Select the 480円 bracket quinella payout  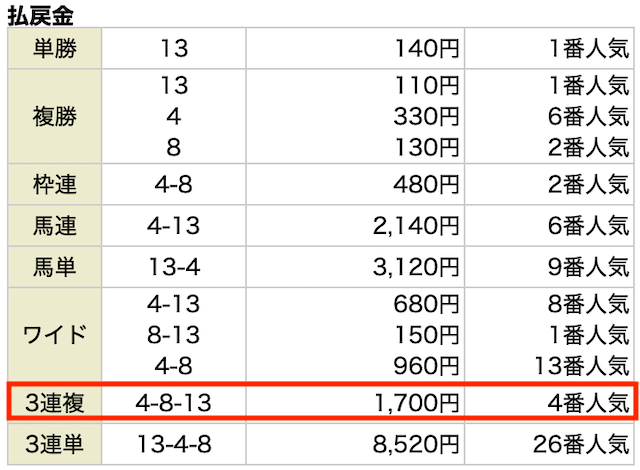point(427,184)
